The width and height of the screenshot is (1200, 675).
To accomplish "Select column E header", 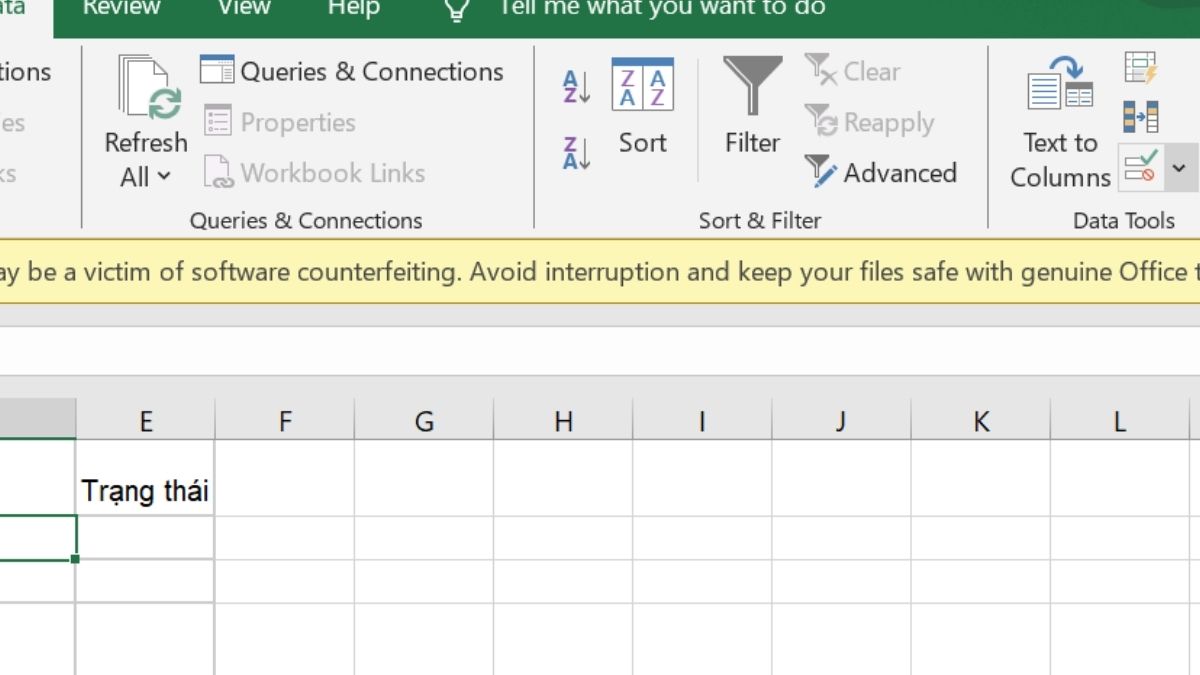I will (x=145, y=421).
